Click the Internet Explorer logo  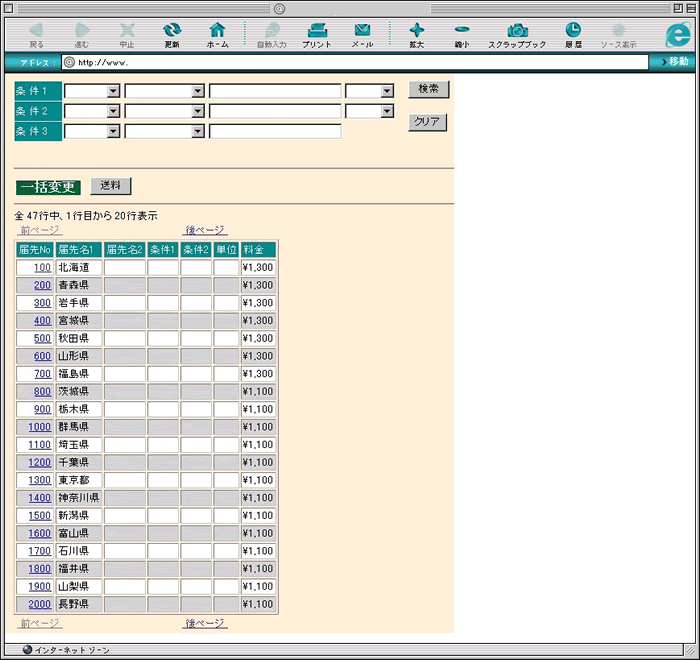click(678, 35)
